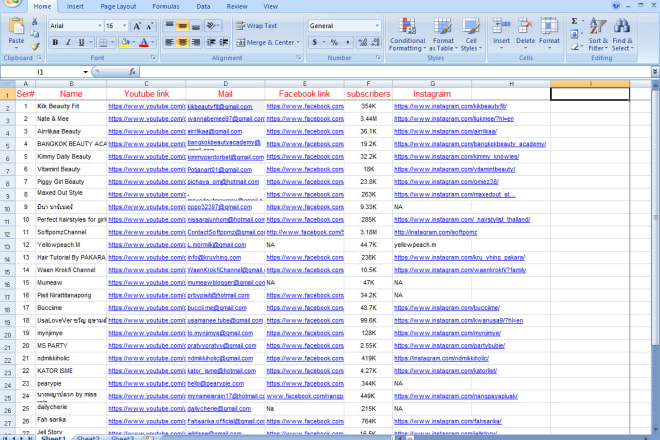Decrease font size with Shrink Font
The height and width of the screenshot is (440, 660).
(150, 26)
